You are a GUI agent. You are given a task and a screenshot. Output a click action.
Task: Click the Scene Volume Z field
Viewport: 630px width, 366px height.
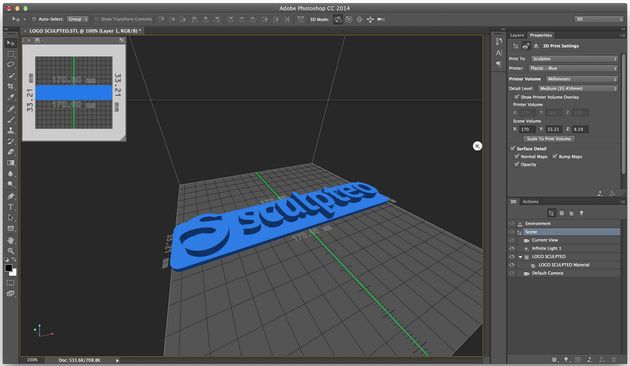click(x=580, y=129)
